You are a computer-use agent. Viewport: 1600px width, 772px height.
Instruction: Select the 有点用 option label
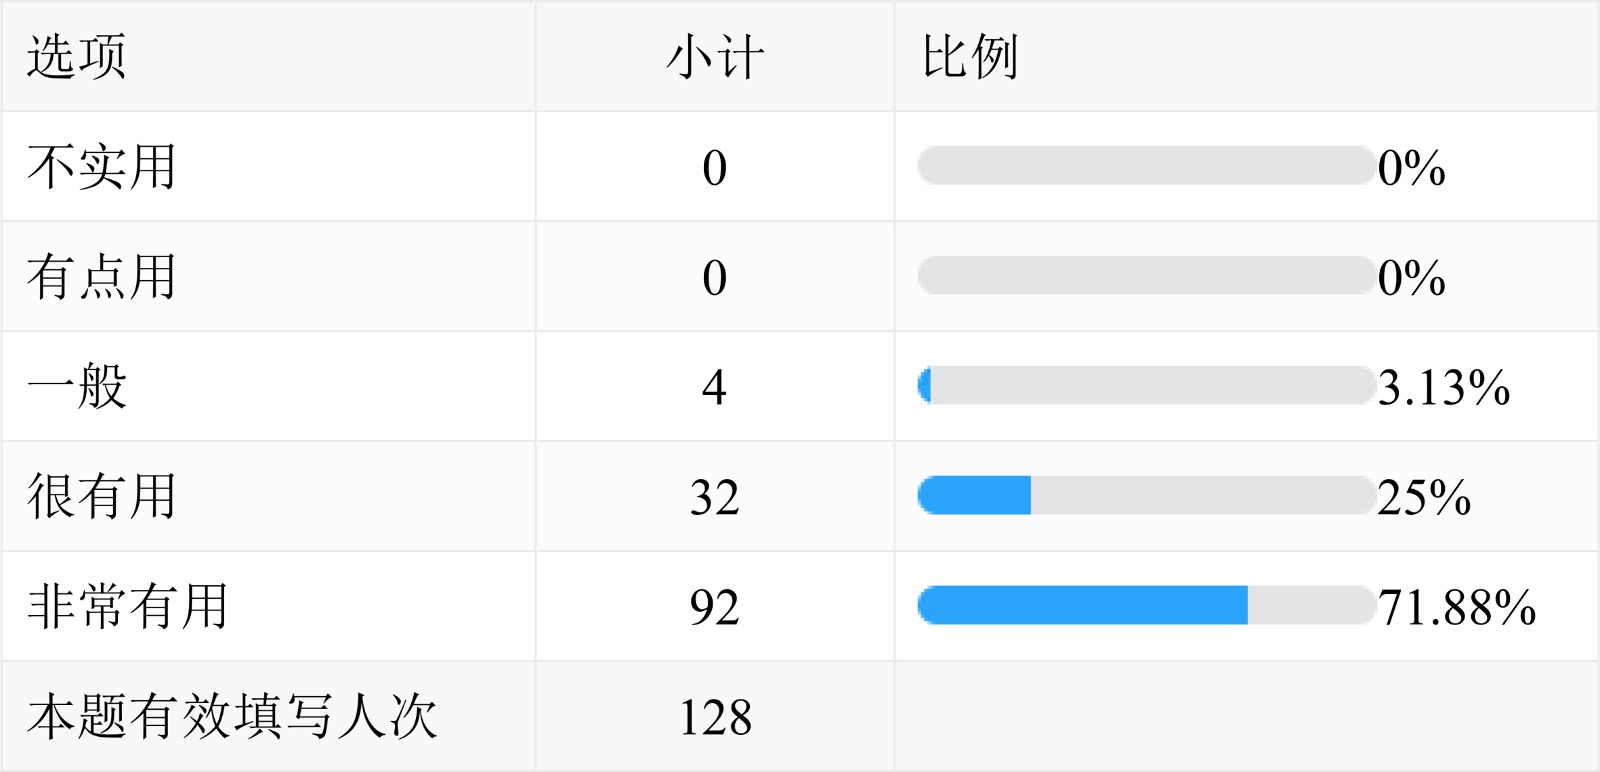[x=101, y=277]
